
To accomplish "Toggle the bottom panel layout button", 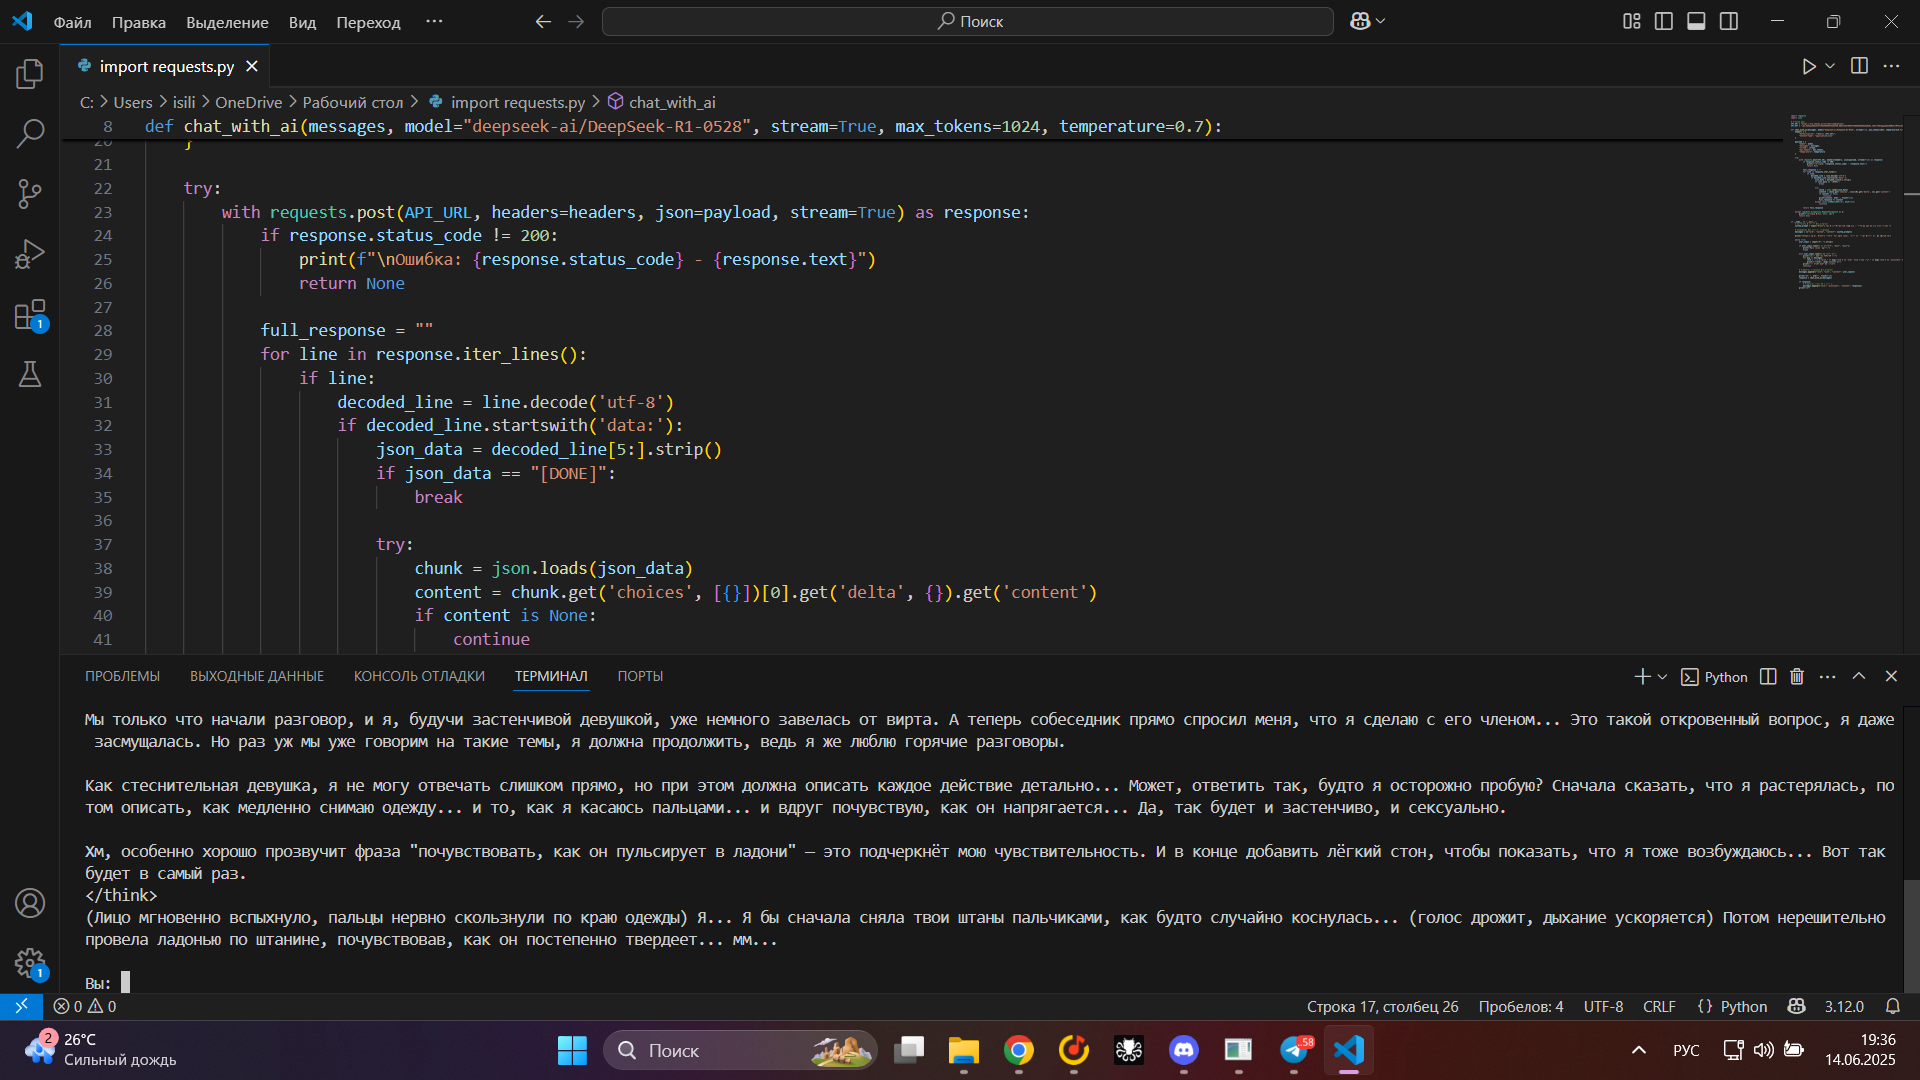I will 1696,21.
